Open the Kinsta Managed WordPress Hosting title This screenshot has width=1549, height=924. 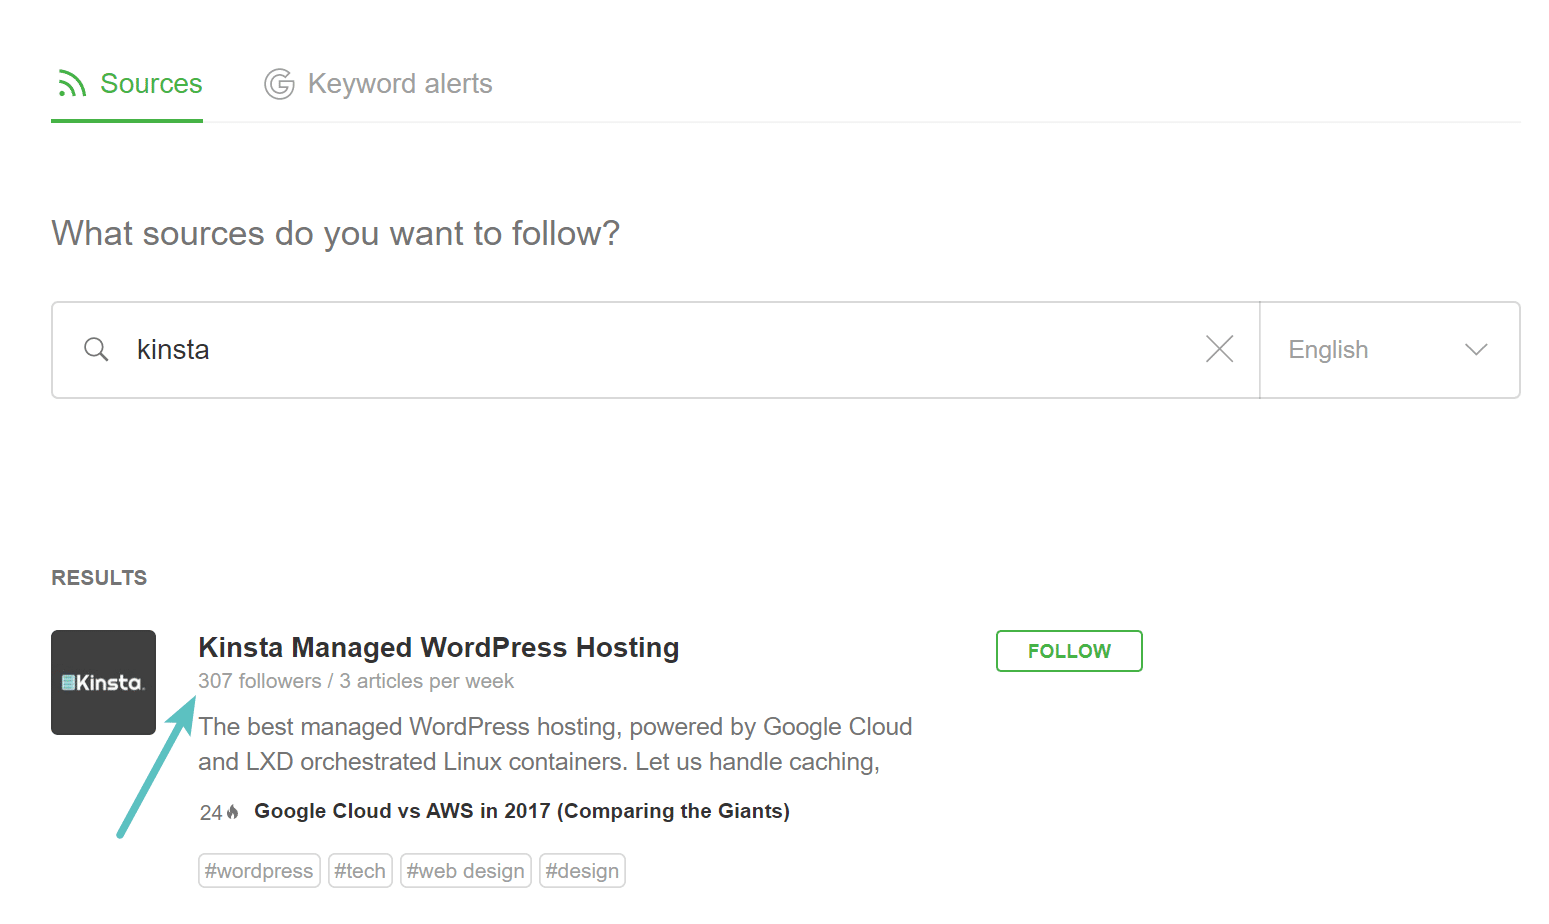pos(439,648)
